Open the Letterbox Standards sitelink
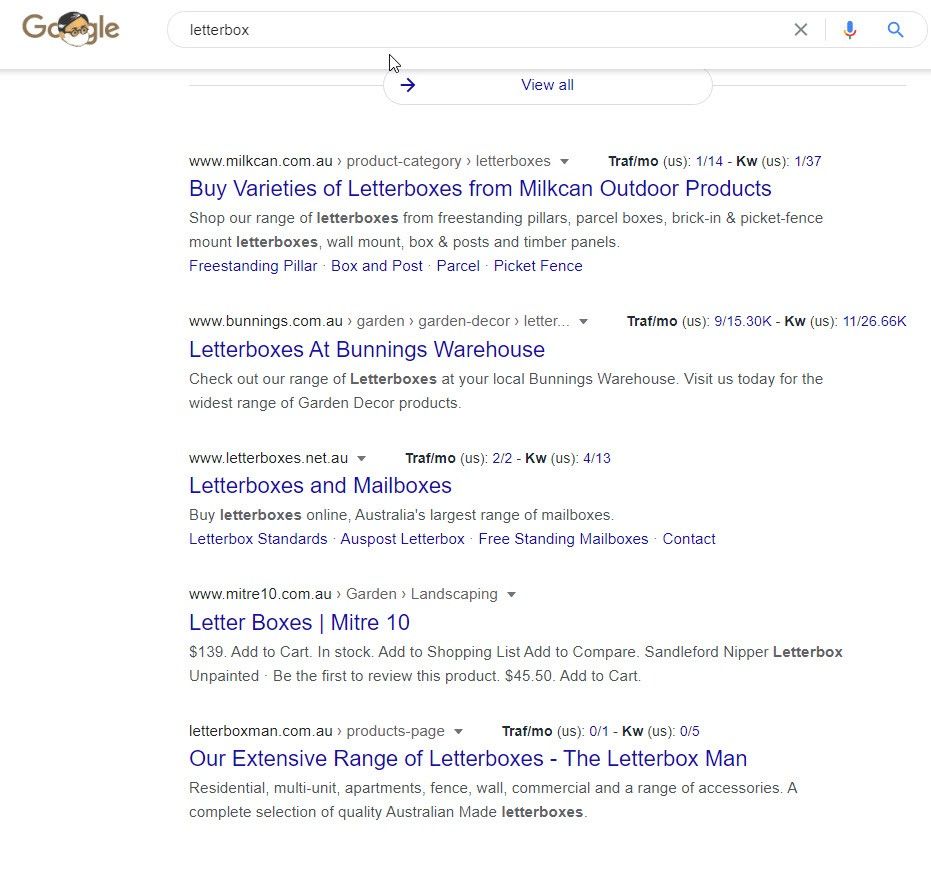Screen dimensions: 931x869 258,539
